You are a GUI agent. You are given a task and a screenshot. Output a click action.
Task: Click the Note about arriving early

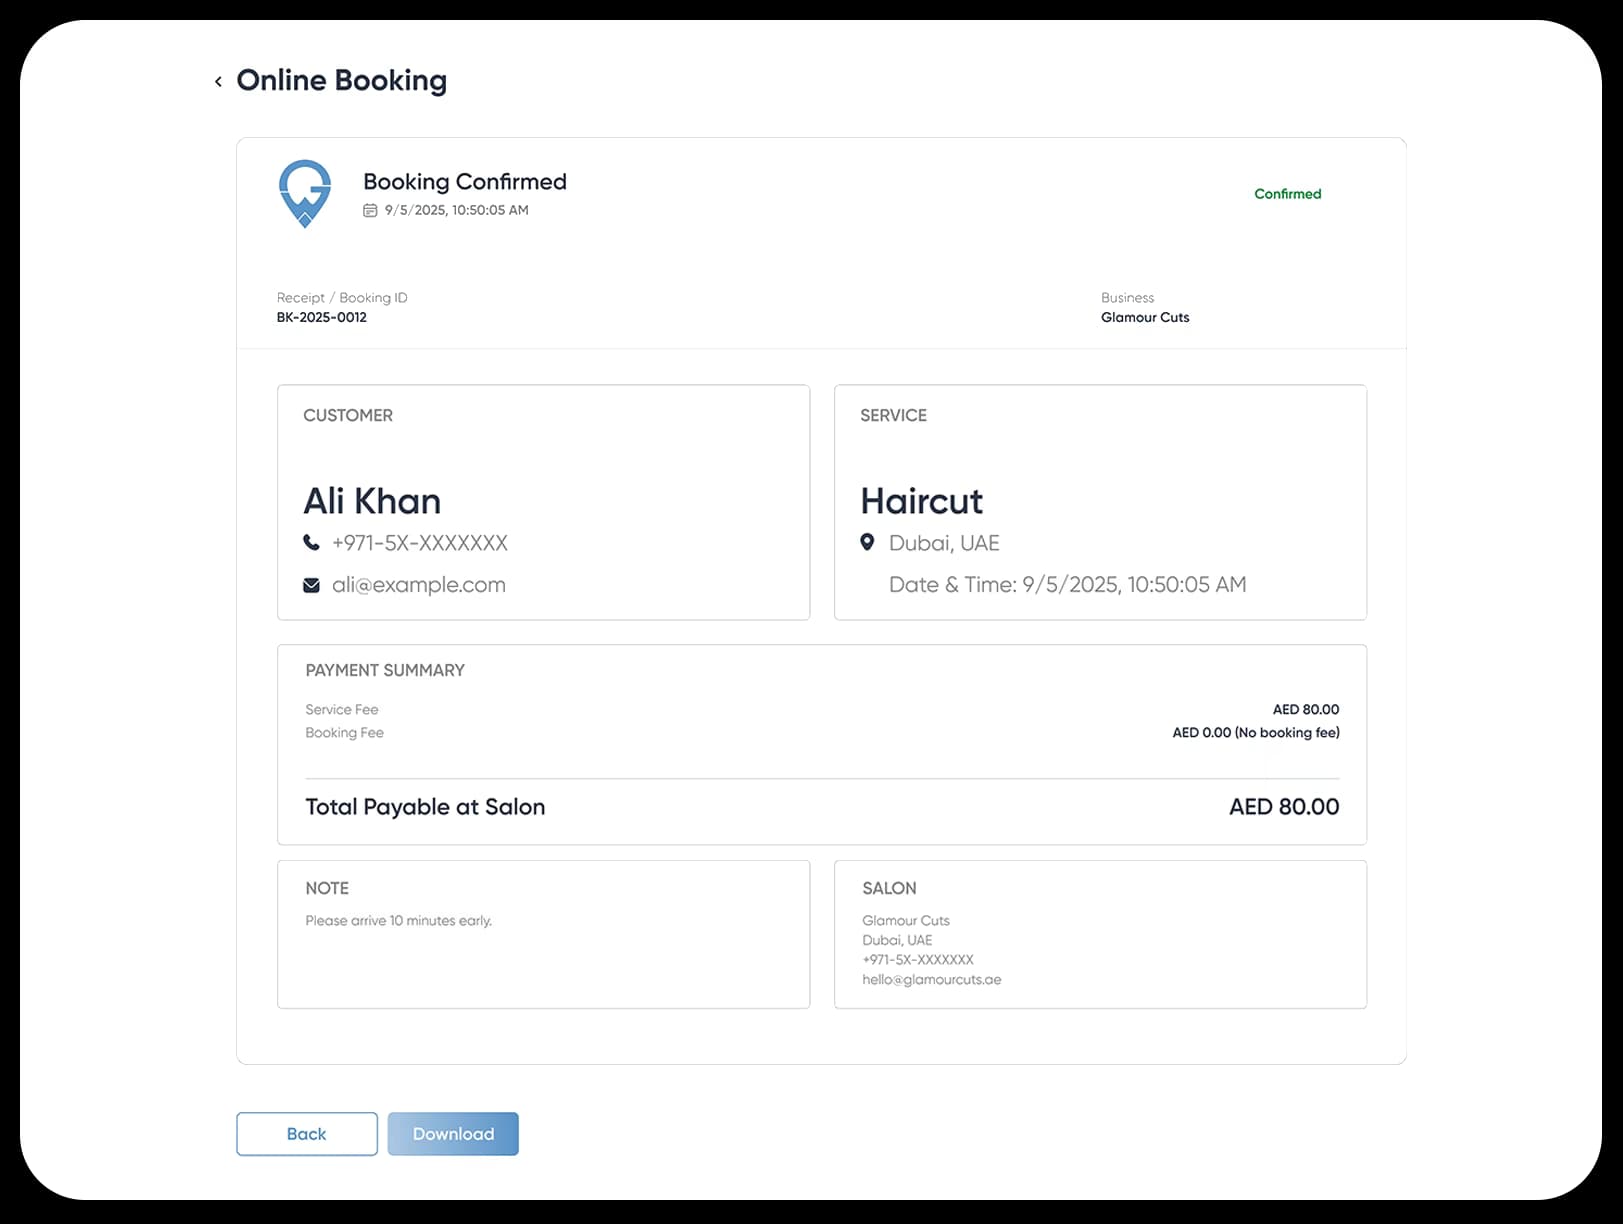[398, 920]
